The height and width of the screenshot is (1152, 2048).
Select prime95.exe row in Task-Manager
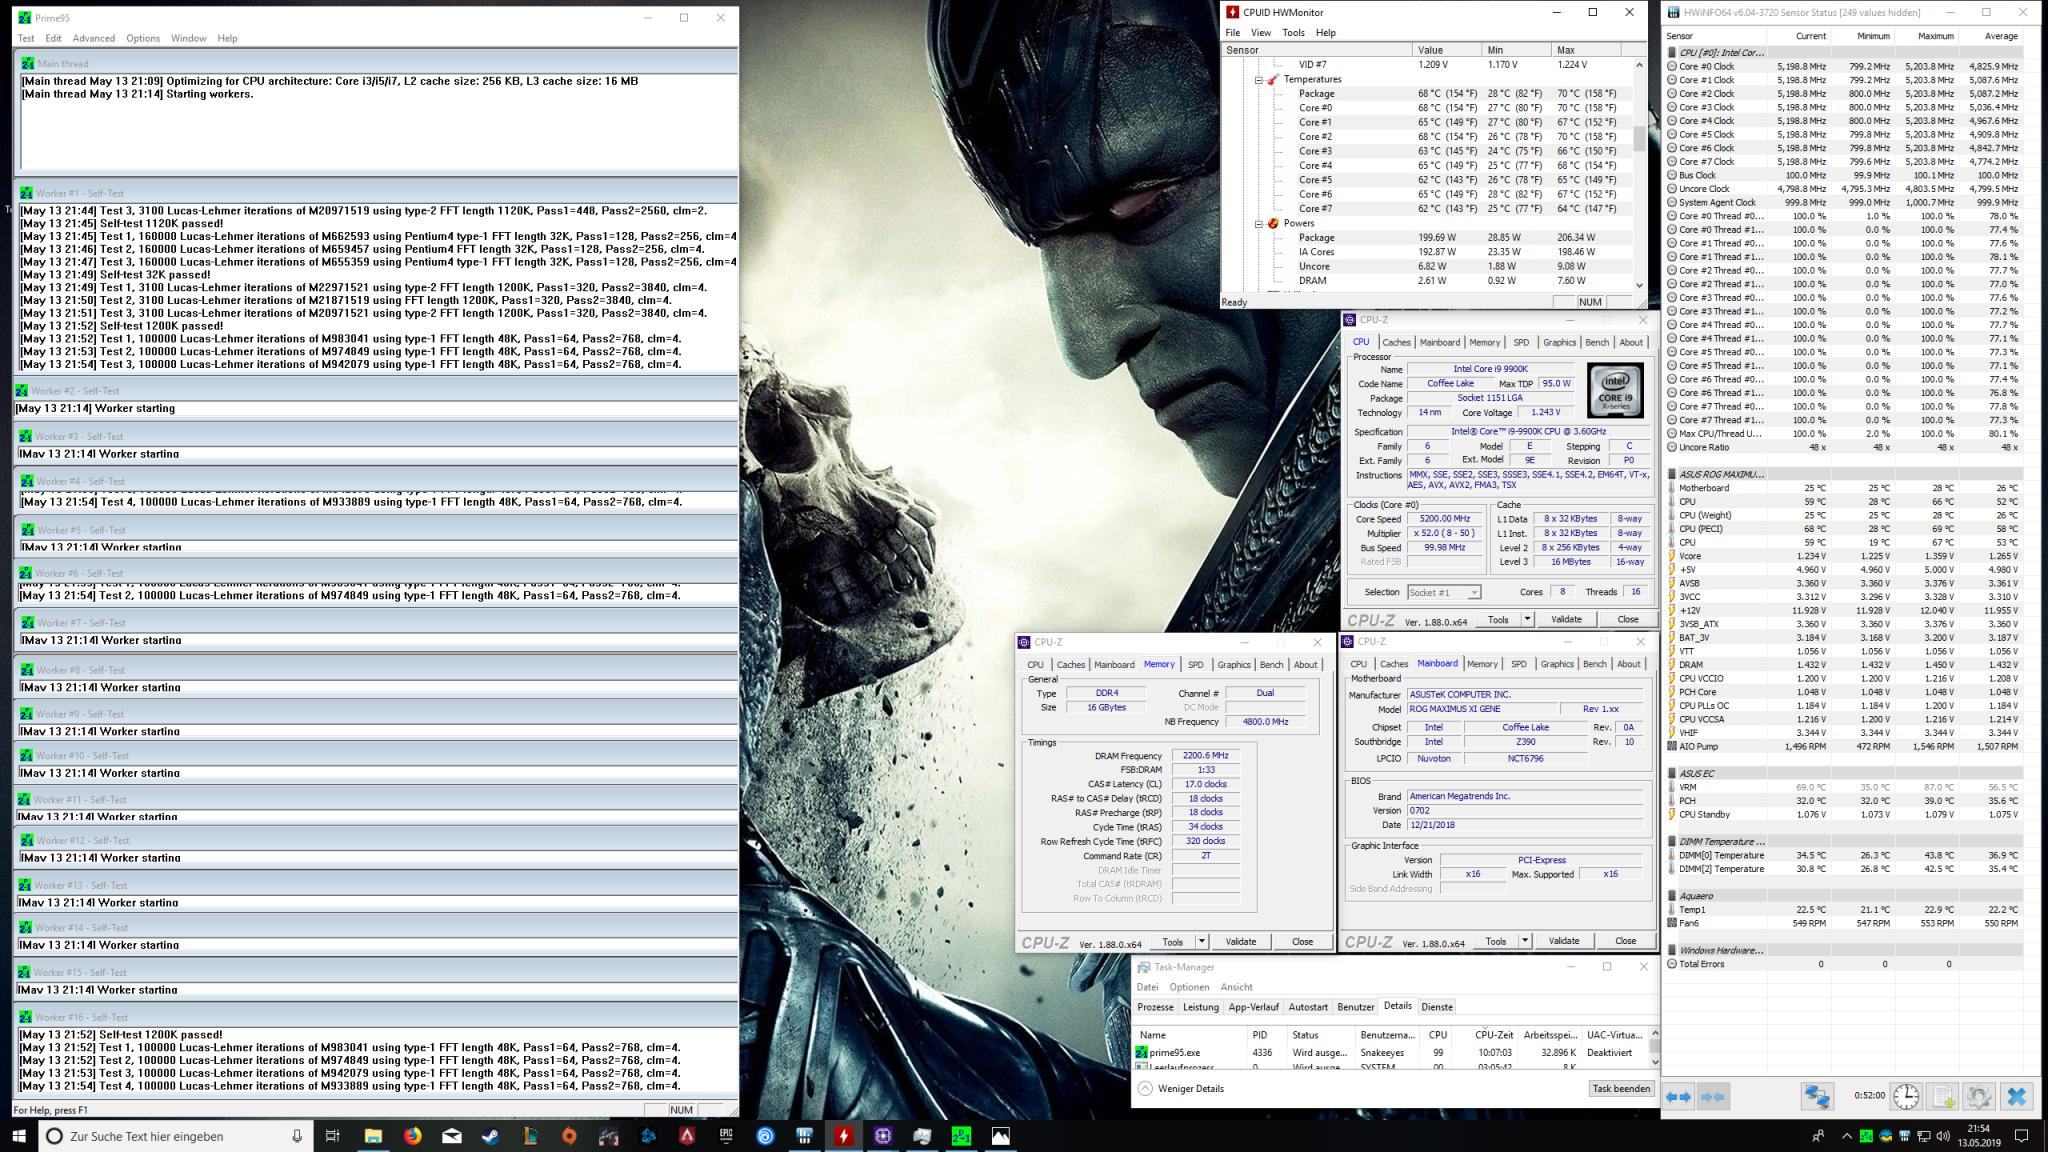[1390, 1052]
